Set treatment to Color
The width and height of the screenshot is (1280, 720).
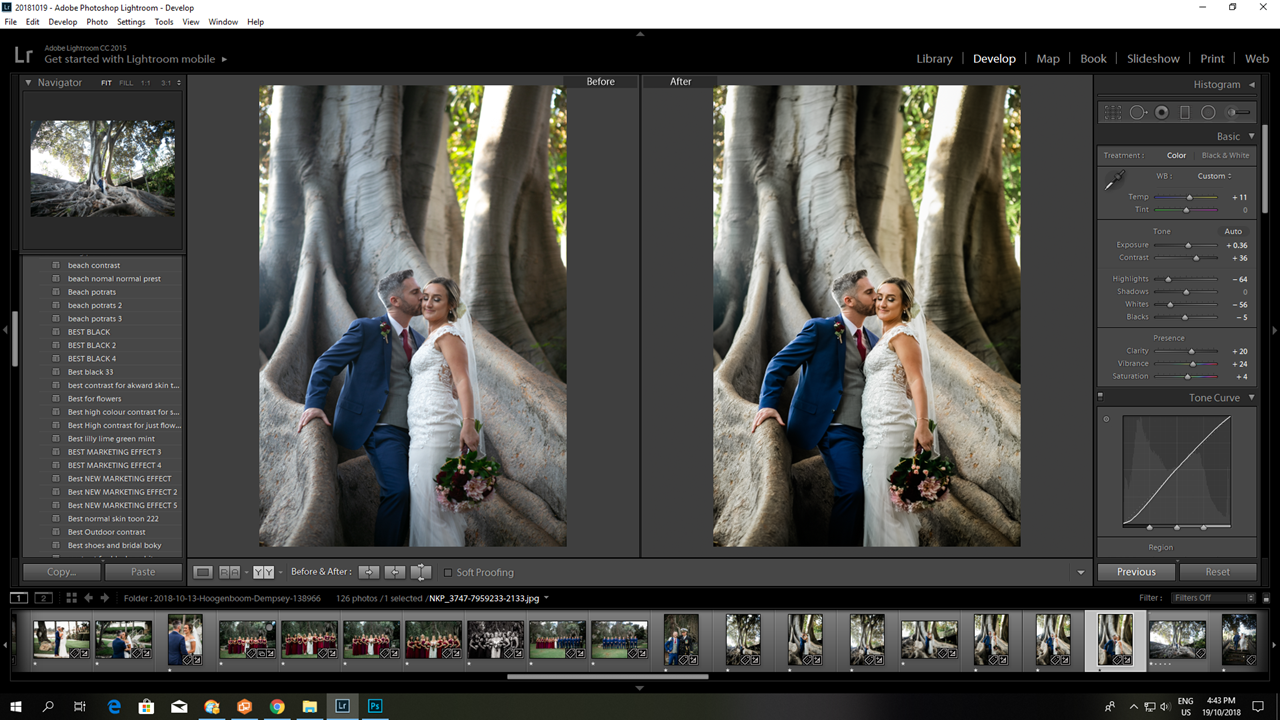pos(1176,155)
